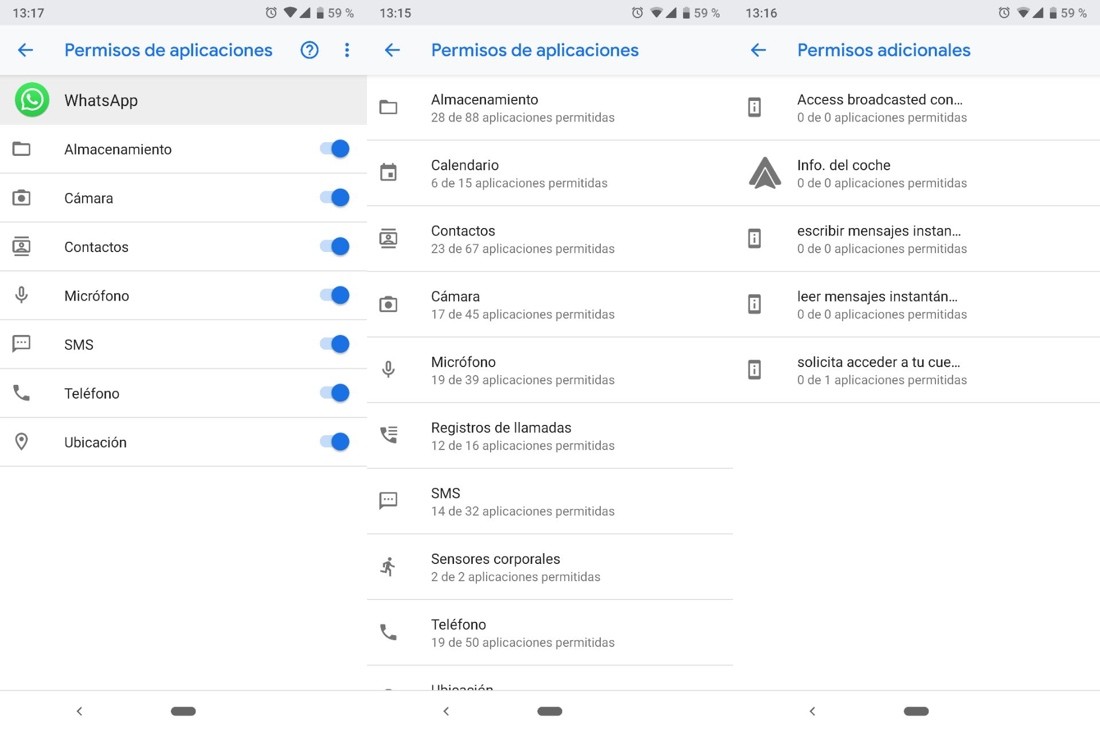Image resolution: width=1100 pixels, height=733 pixels.
Task: Tap phone icon next to 19 de 50
Action: [x=388, y=632]
